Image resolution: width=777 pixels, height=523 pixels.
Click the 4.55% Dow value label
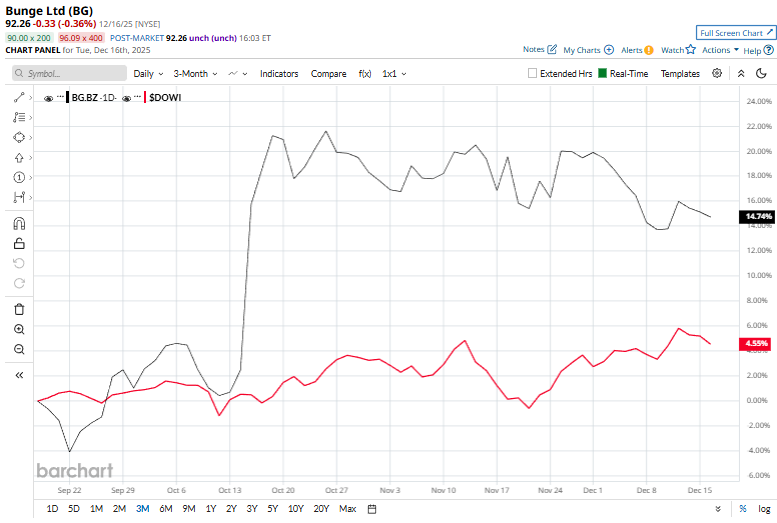coord(755,344)
